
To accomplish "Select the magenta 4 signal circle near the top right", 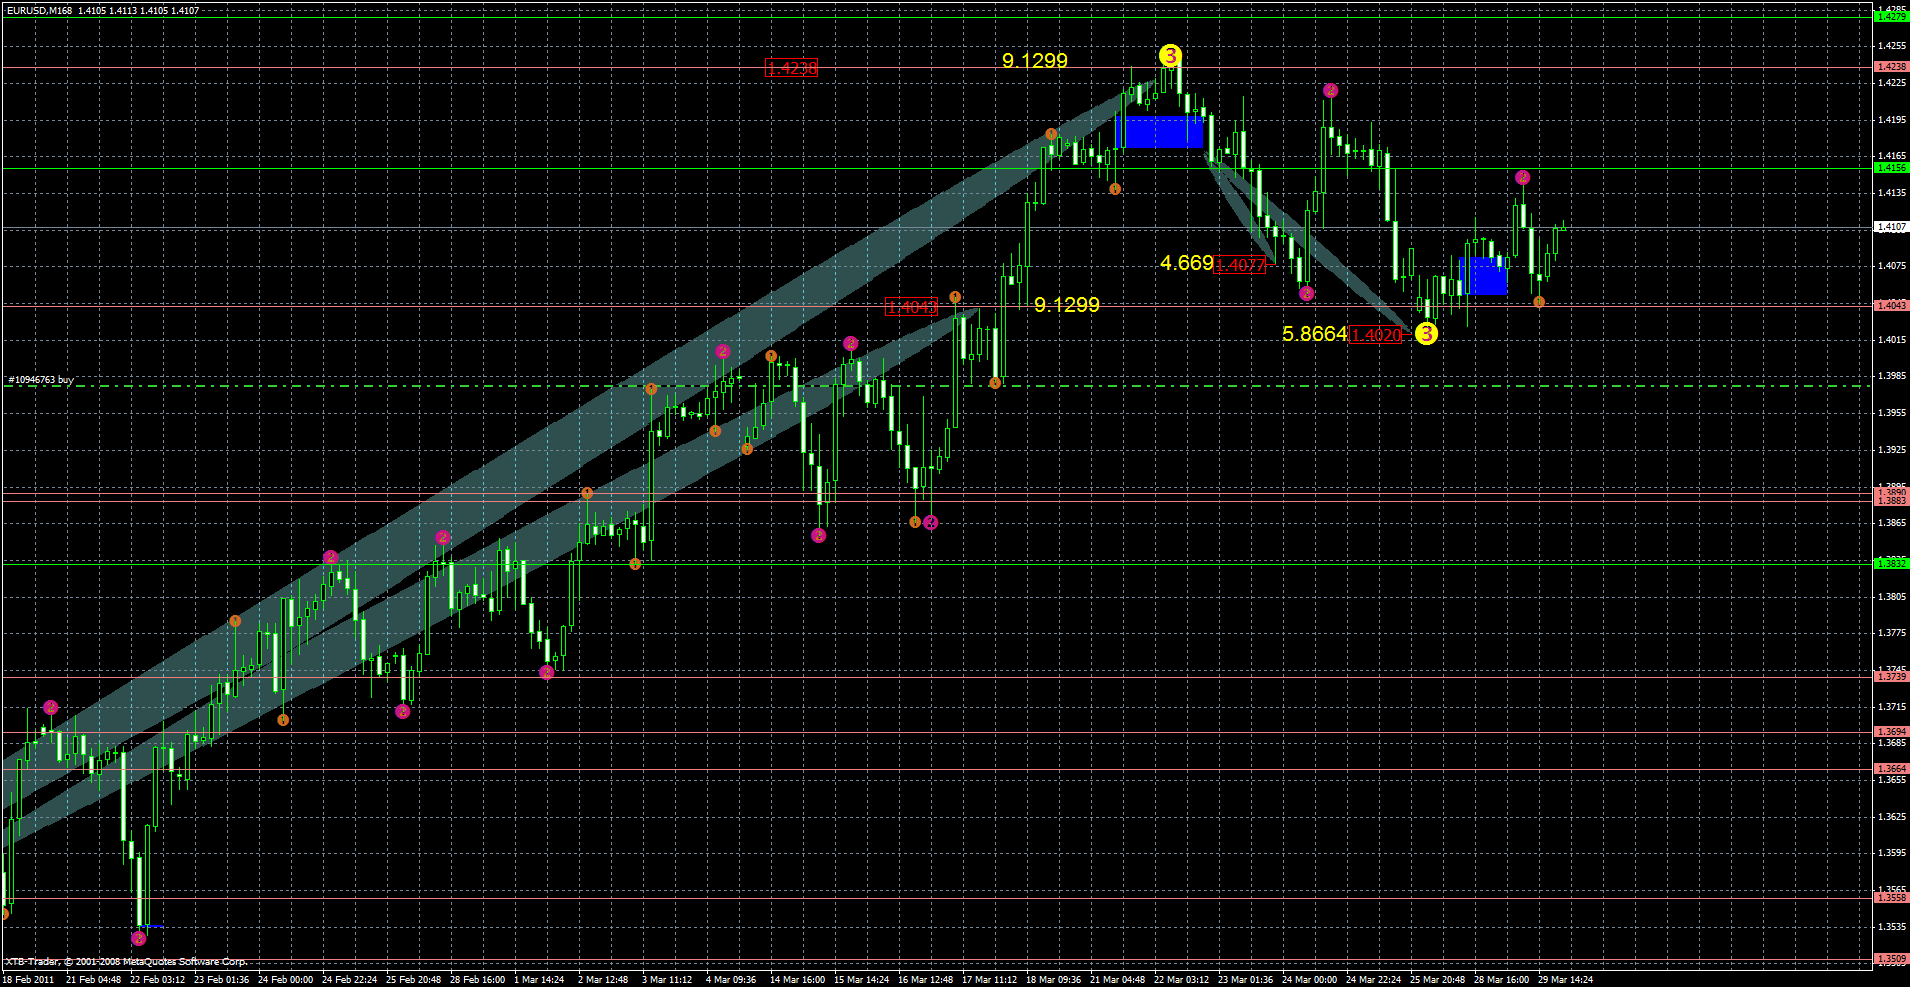I will coord(1329,89).
